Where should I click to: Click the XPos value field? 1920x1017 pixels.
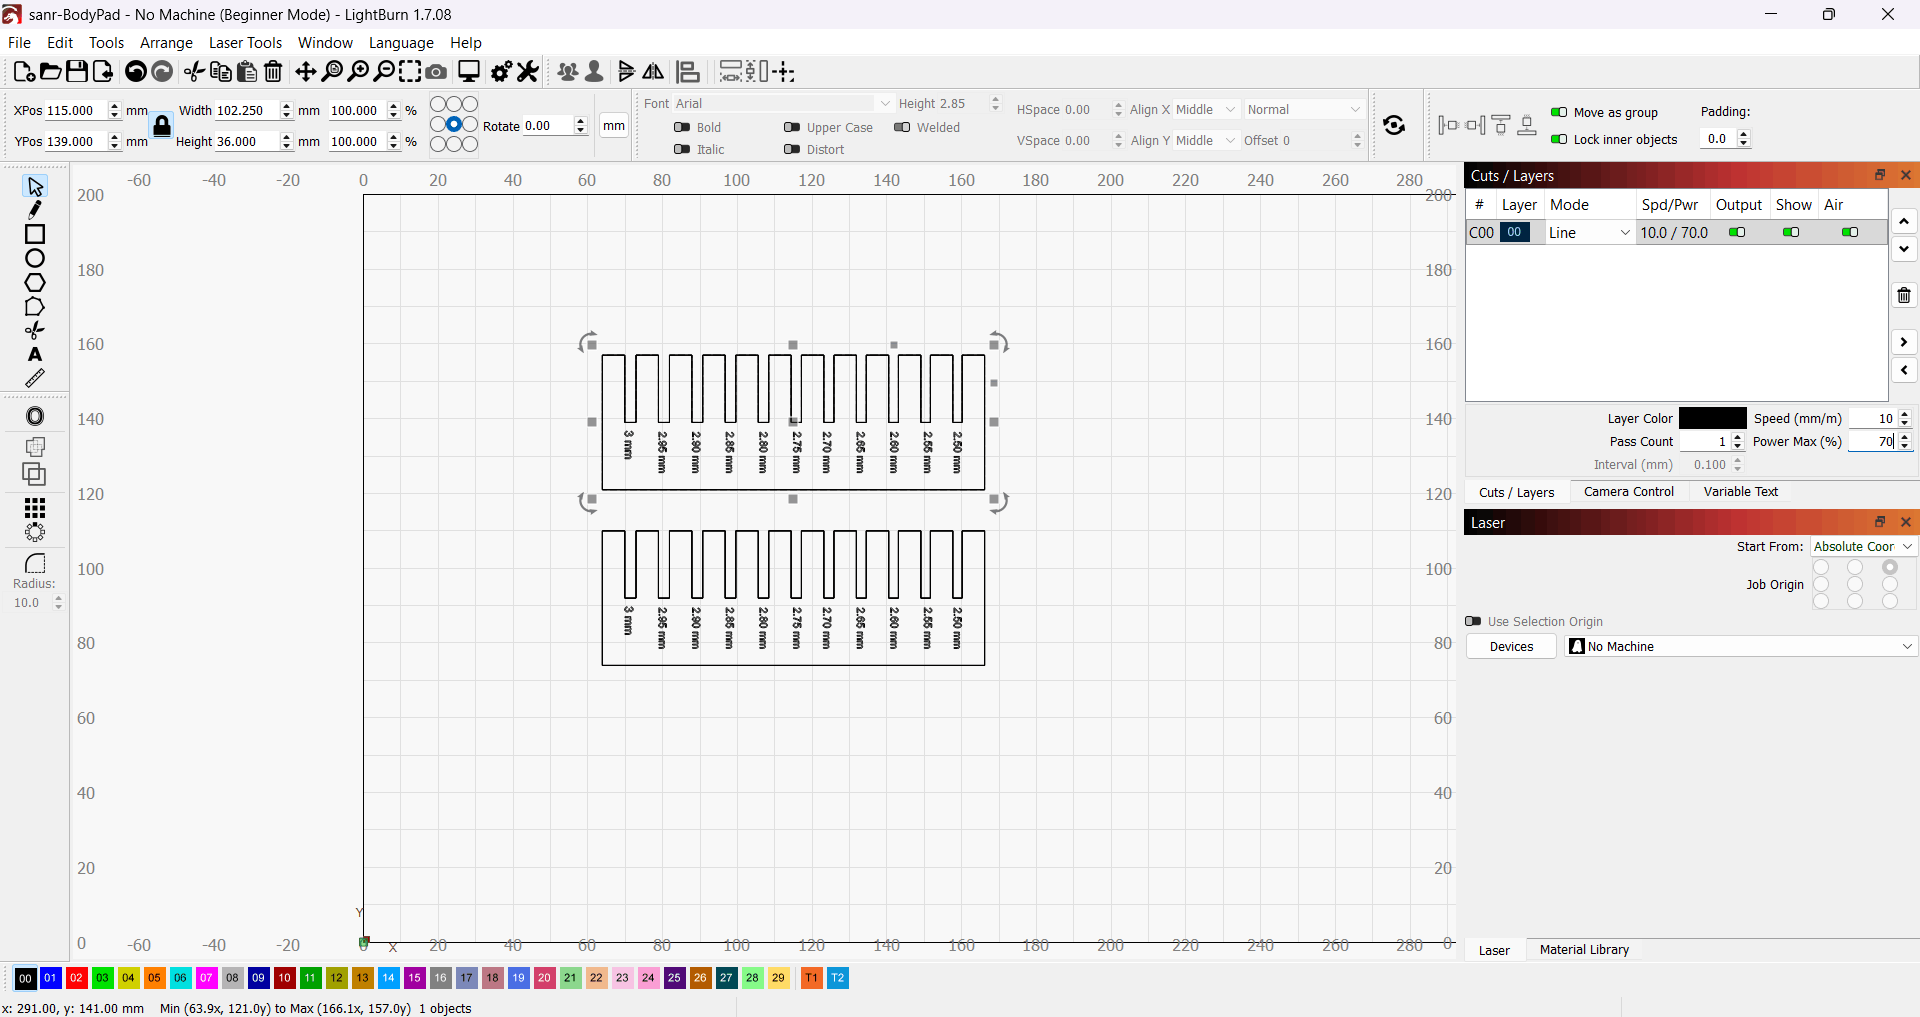pos(76,110)
